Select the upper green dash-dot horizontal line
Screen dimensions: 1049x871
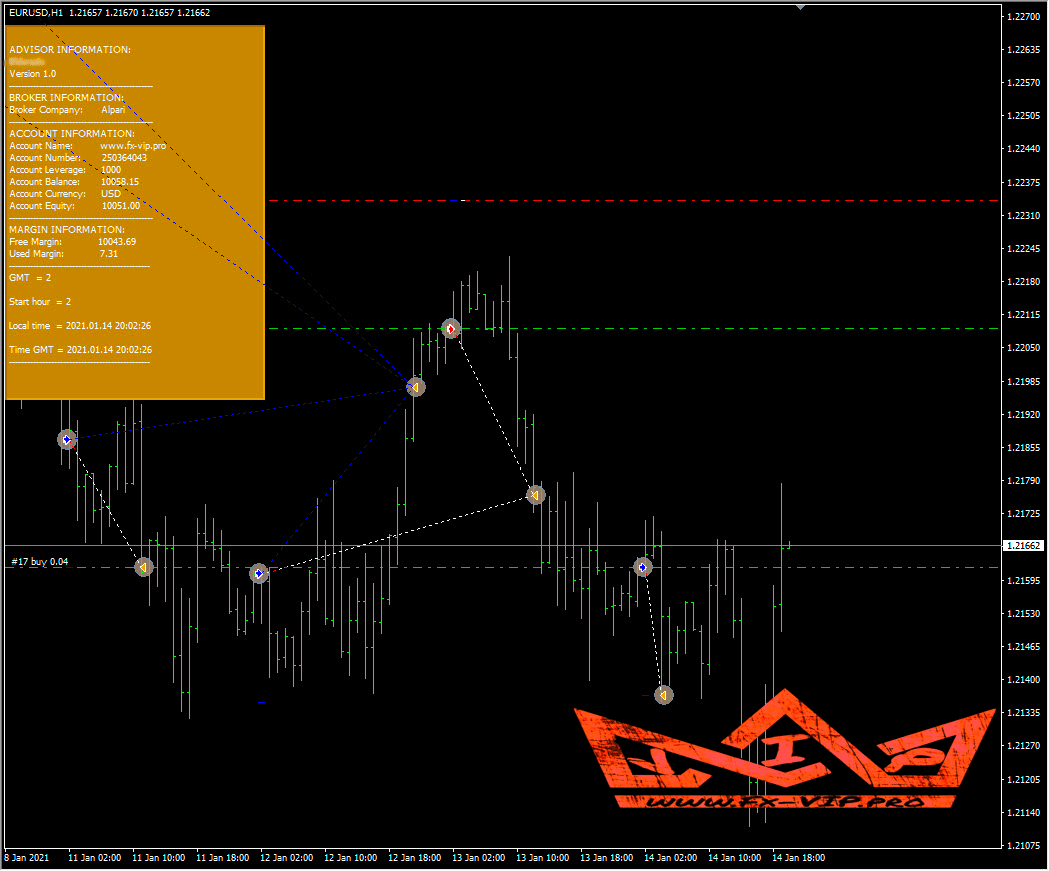coord(700,328)
